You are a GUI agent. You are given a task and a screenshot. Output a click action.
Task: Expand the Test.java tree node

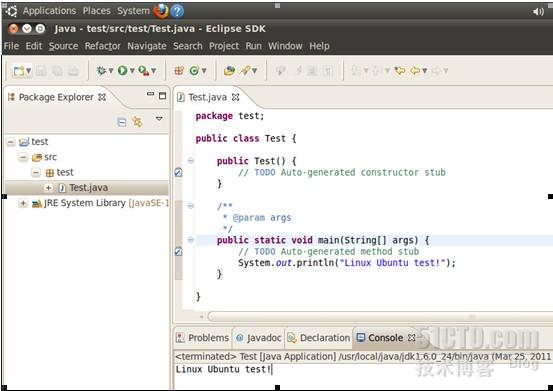click(48, 188)
